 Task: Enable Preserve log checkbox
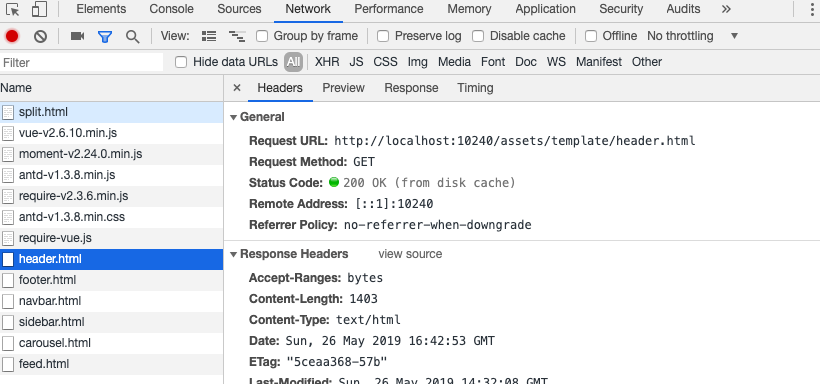[x=383, y=36]
